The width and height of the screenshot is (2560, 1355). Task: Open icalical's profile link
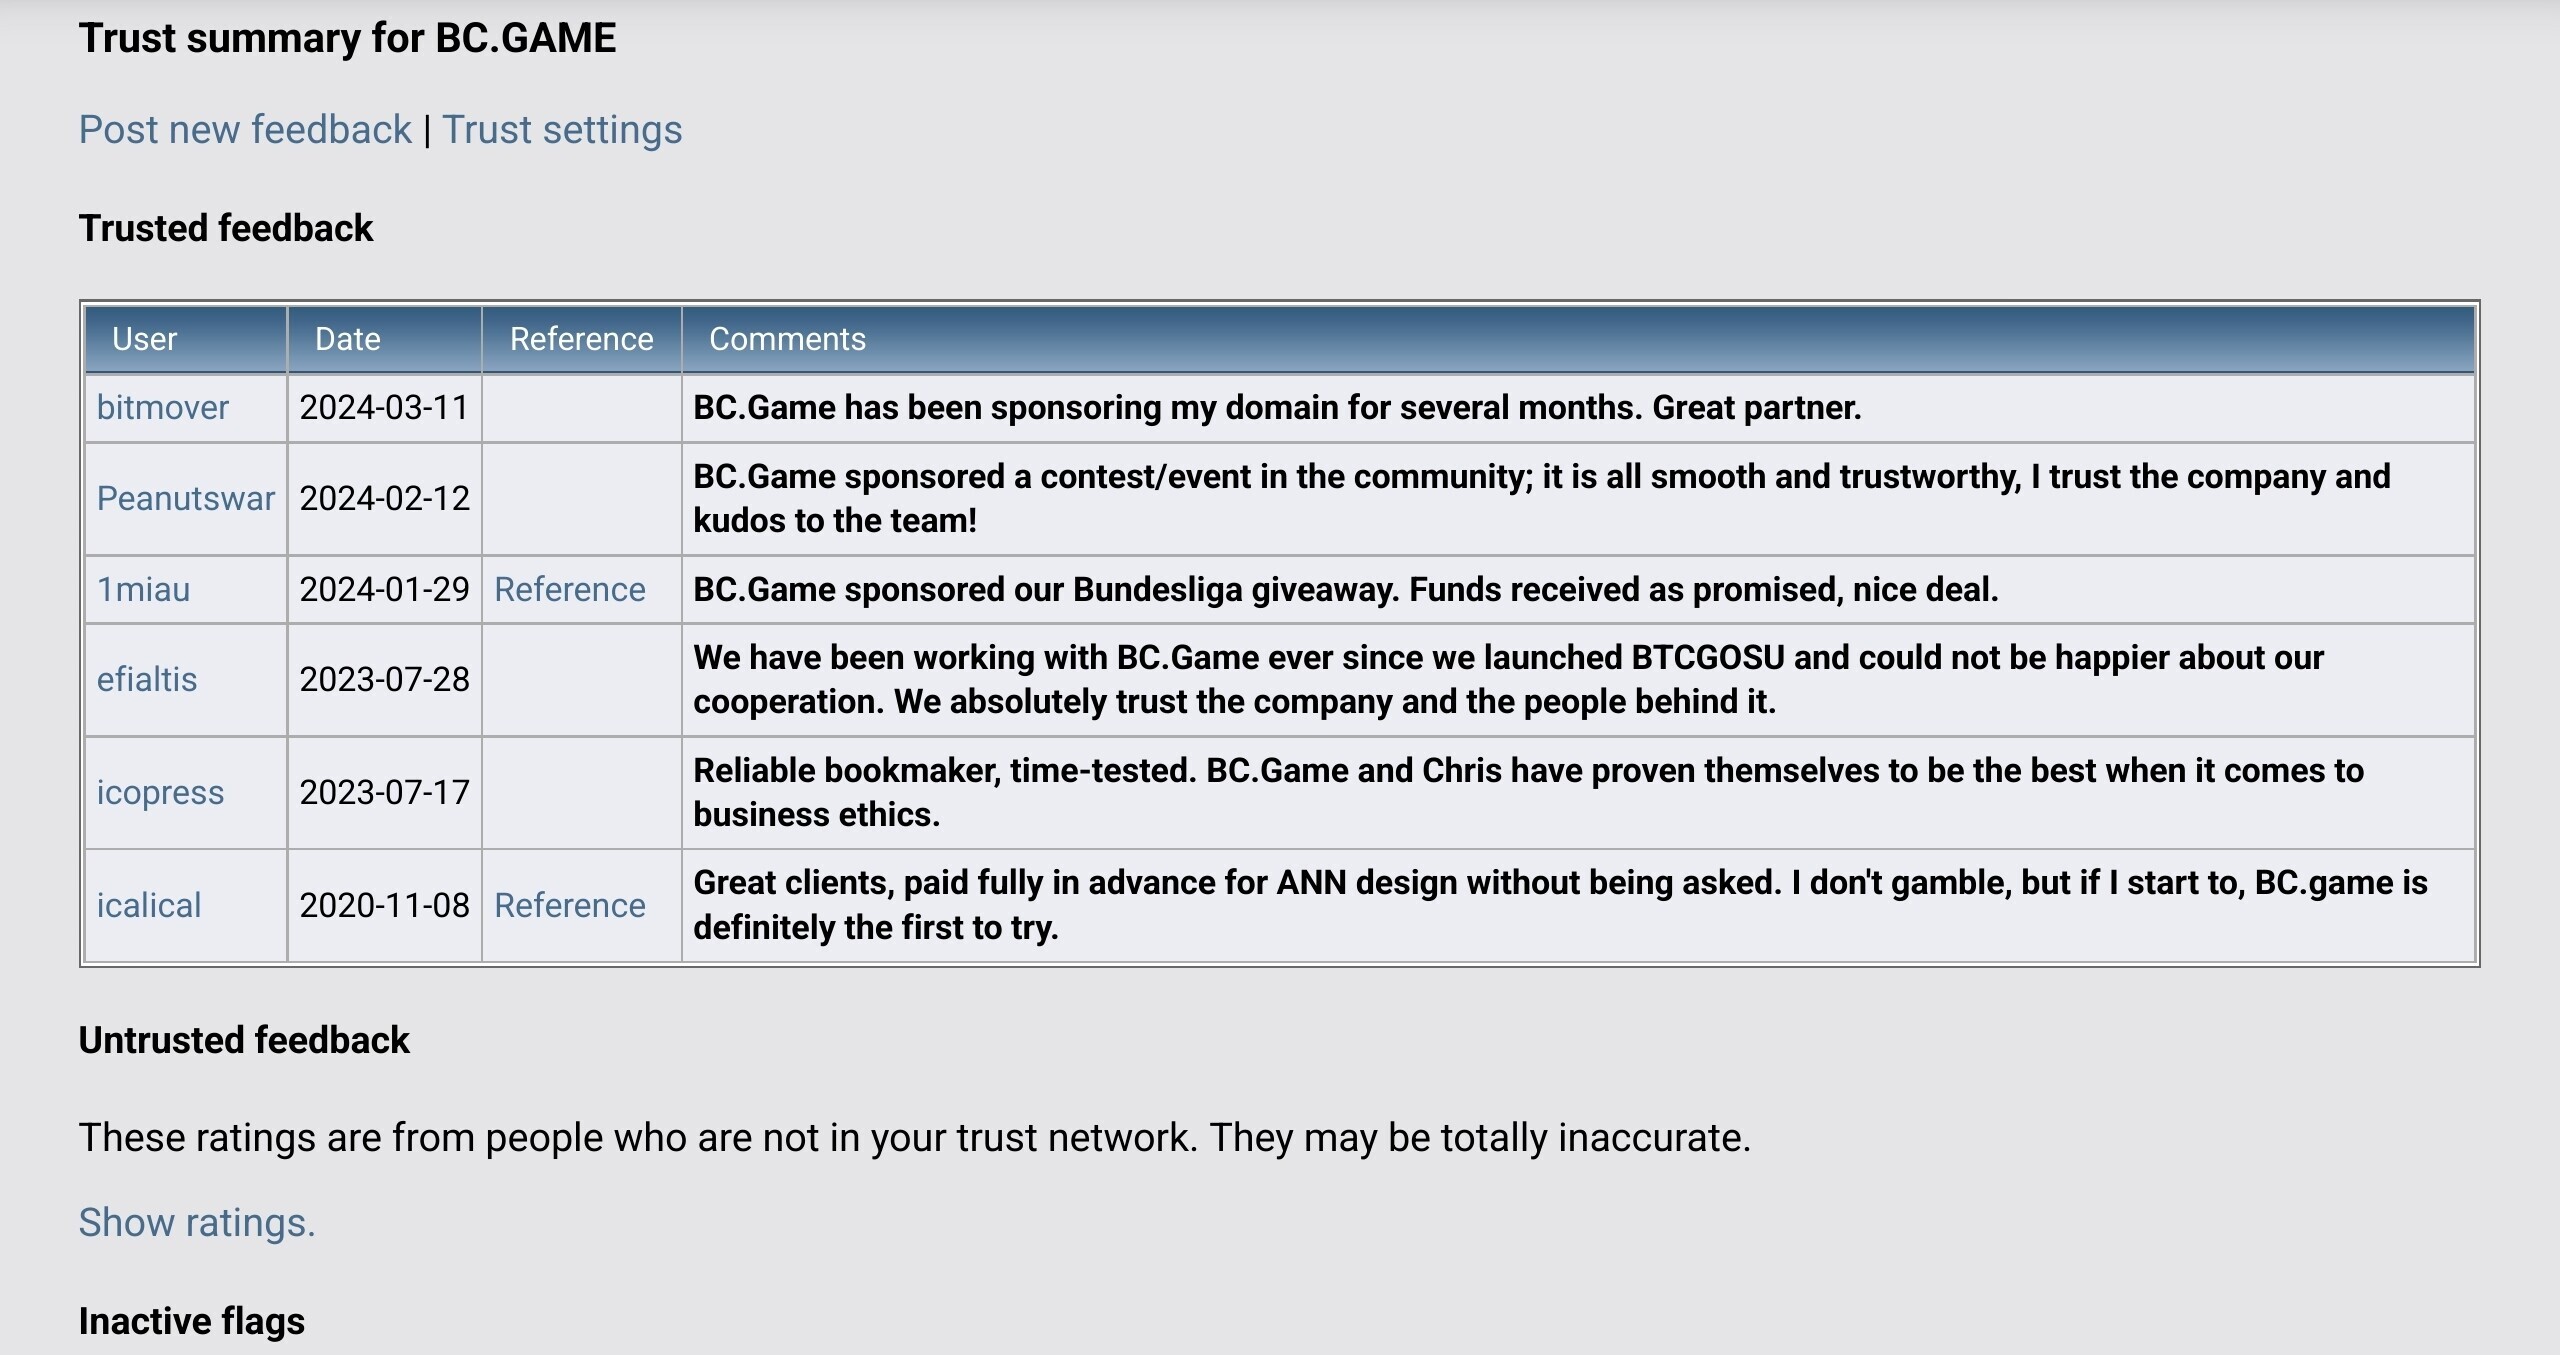(149, 906)
